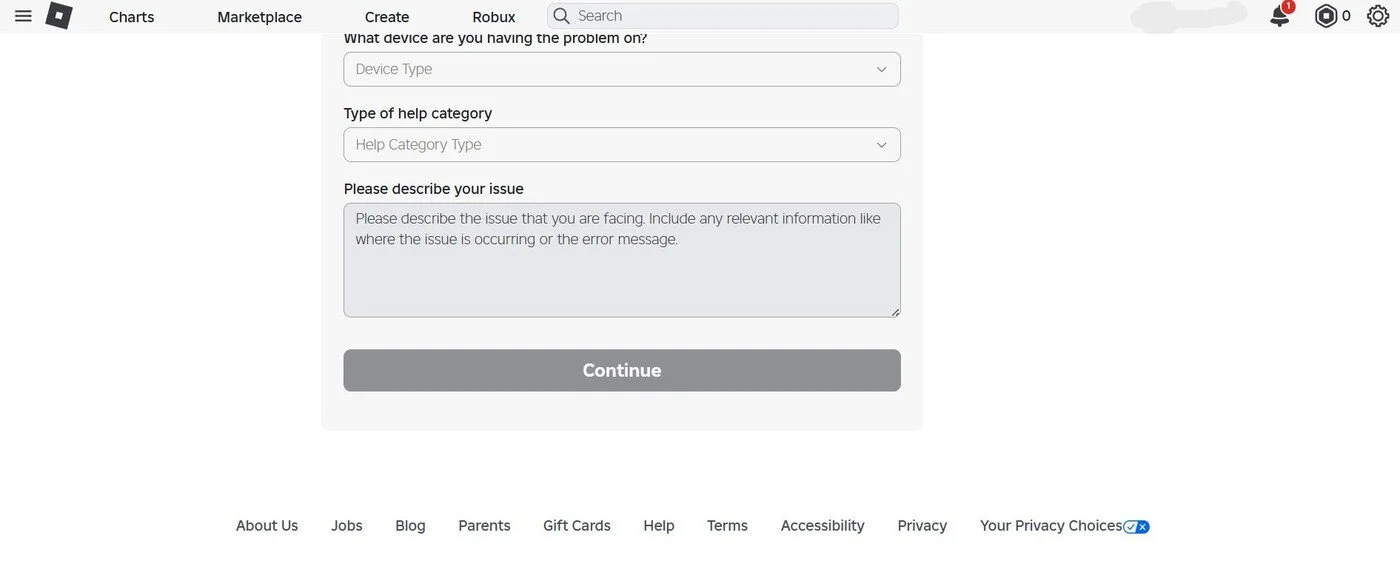
Task: Click the Roblox logo icon
Action: [x=59, y=16]
